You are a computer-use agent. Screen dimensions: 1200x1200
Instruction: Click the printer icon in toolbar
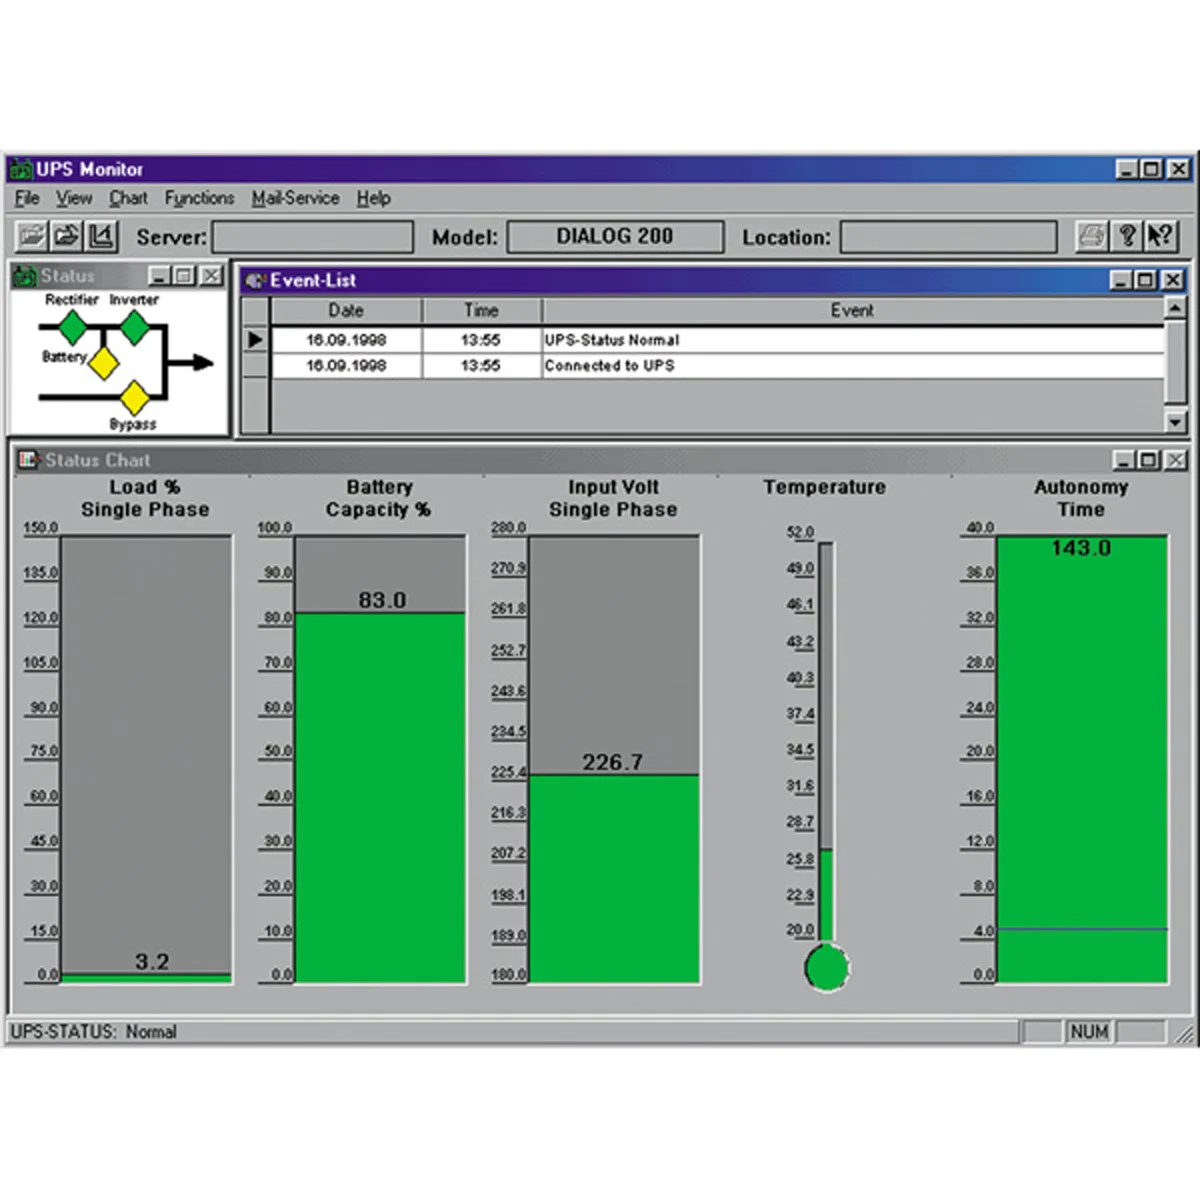coord(1091,236)
